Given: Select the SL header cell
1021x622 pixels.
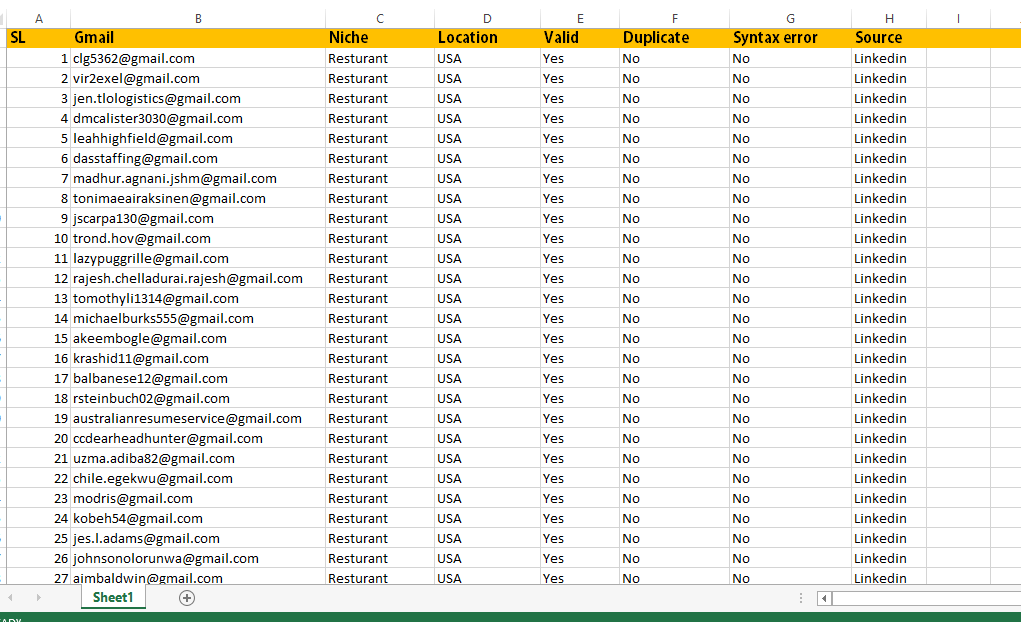Looking at the screenshot, I should (x=38, y=38).
